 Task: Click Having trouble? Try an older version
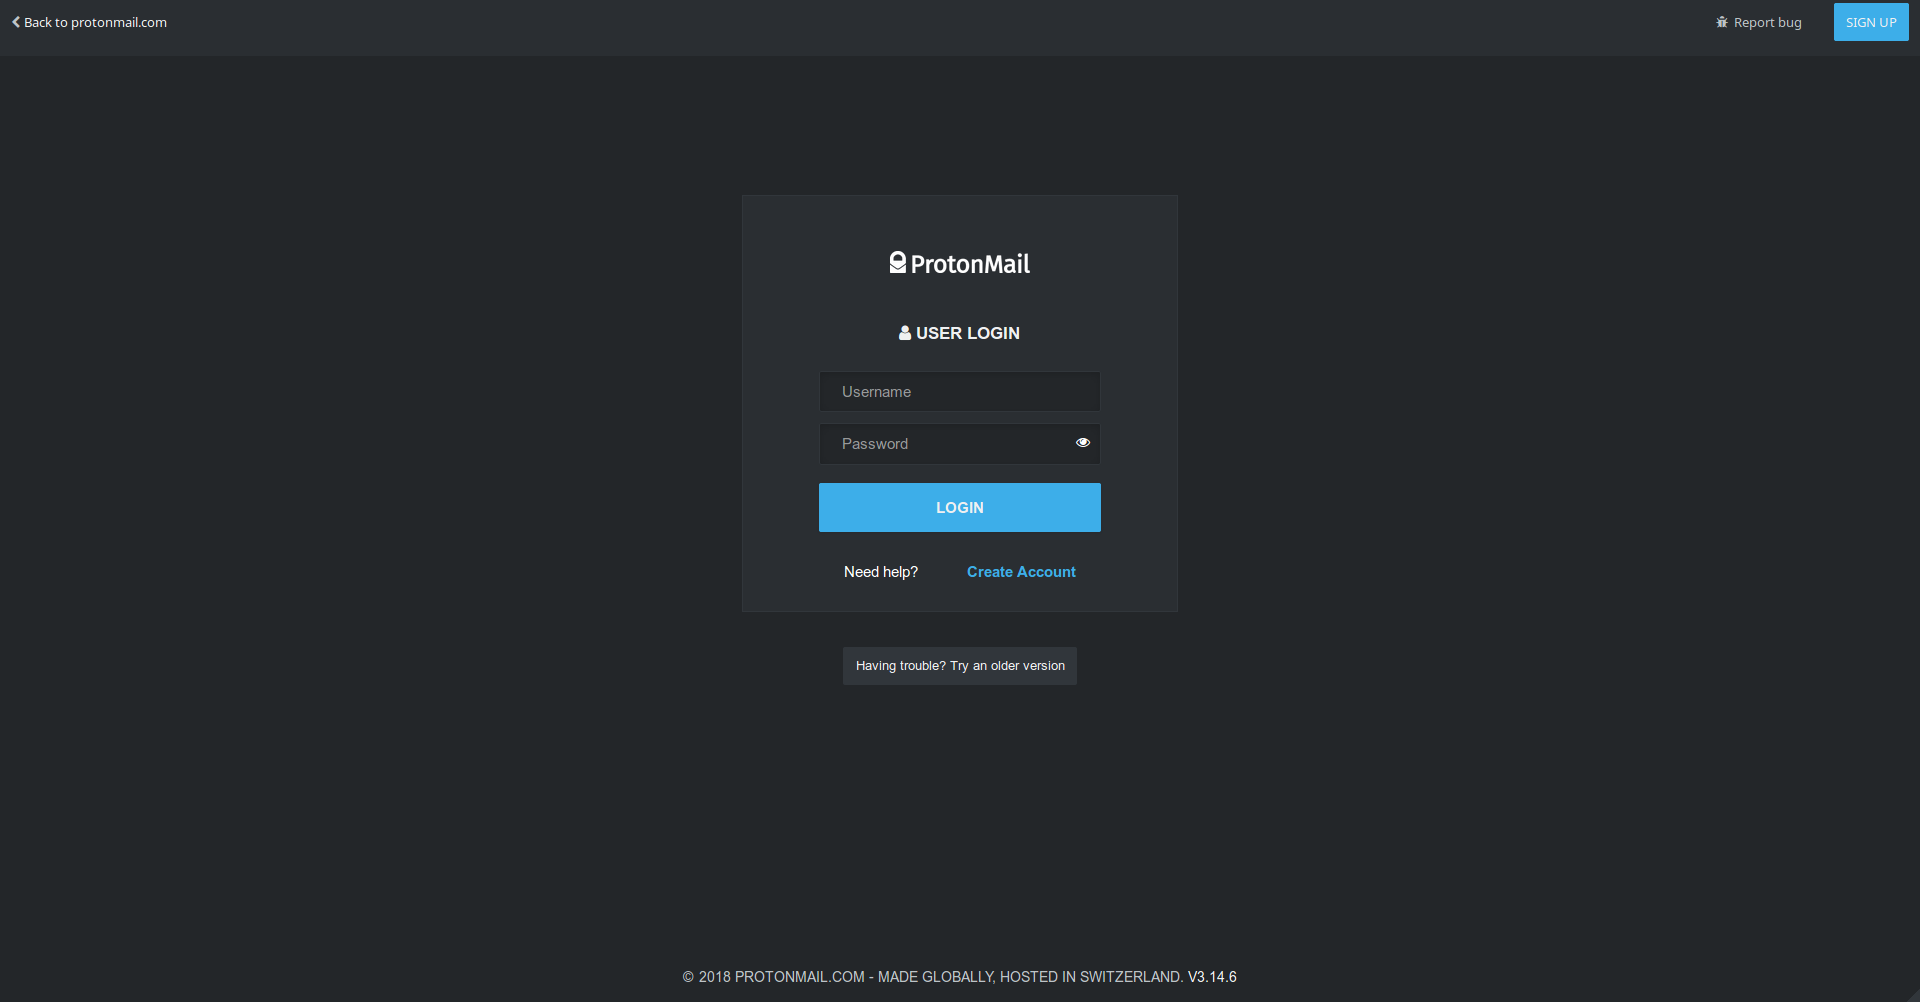click(960, 666)
